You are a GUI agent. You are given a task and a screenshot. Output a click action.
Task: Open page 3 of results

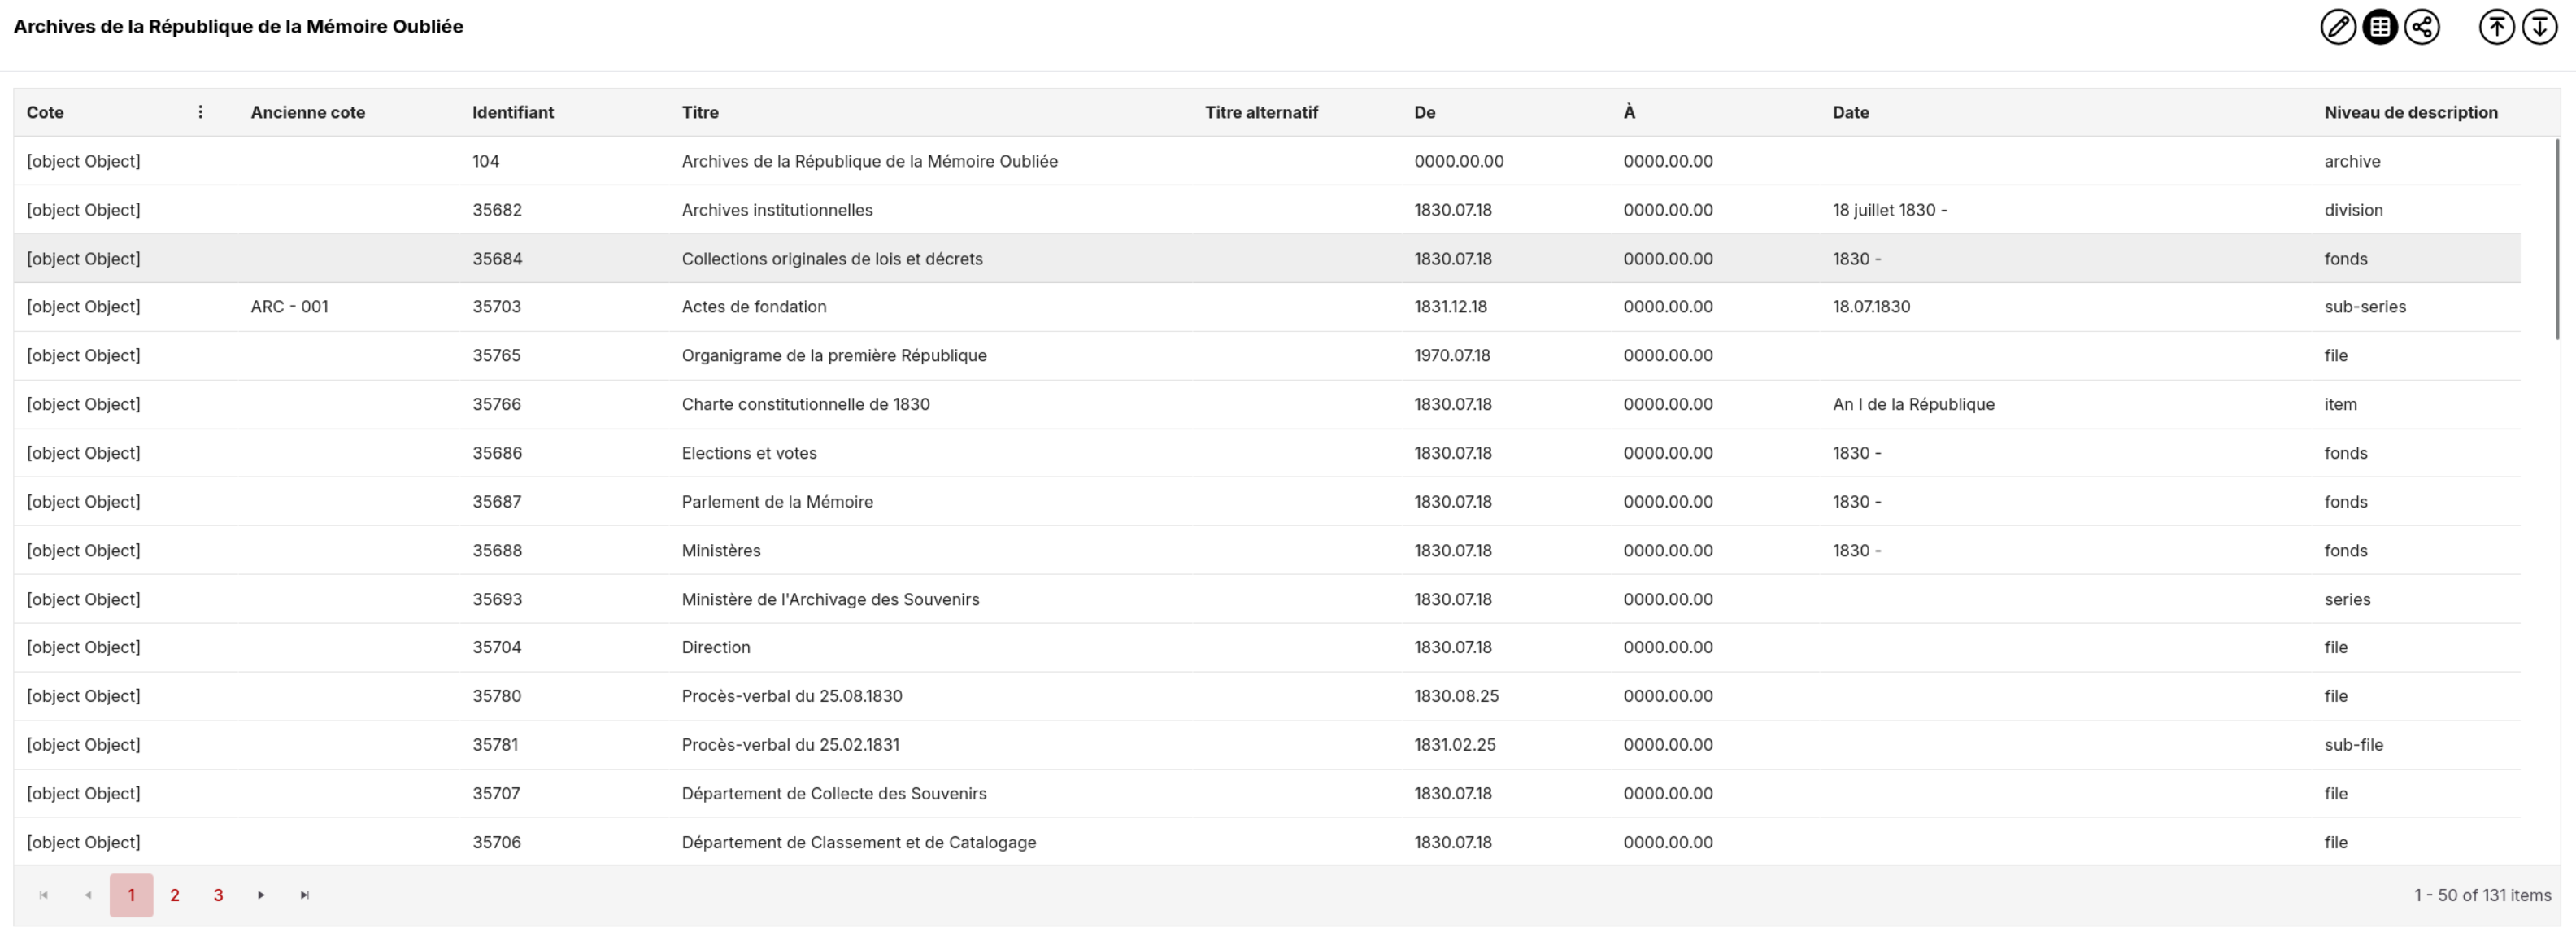[218, 895]
